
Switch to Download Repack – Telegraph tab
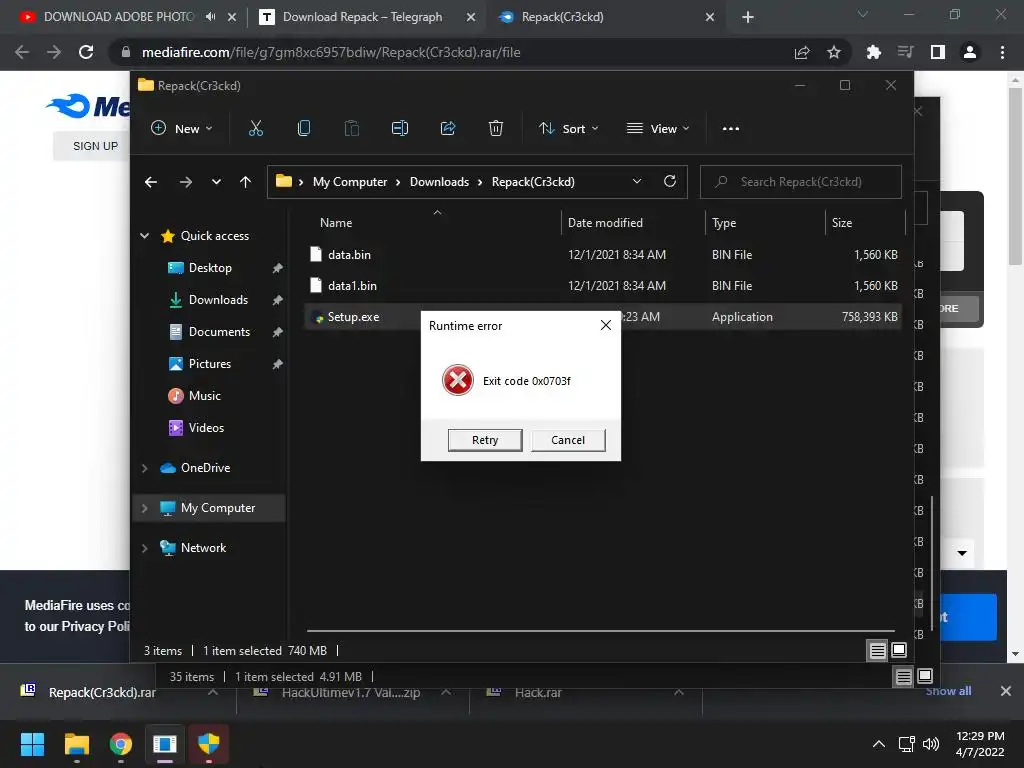(362, 17)
